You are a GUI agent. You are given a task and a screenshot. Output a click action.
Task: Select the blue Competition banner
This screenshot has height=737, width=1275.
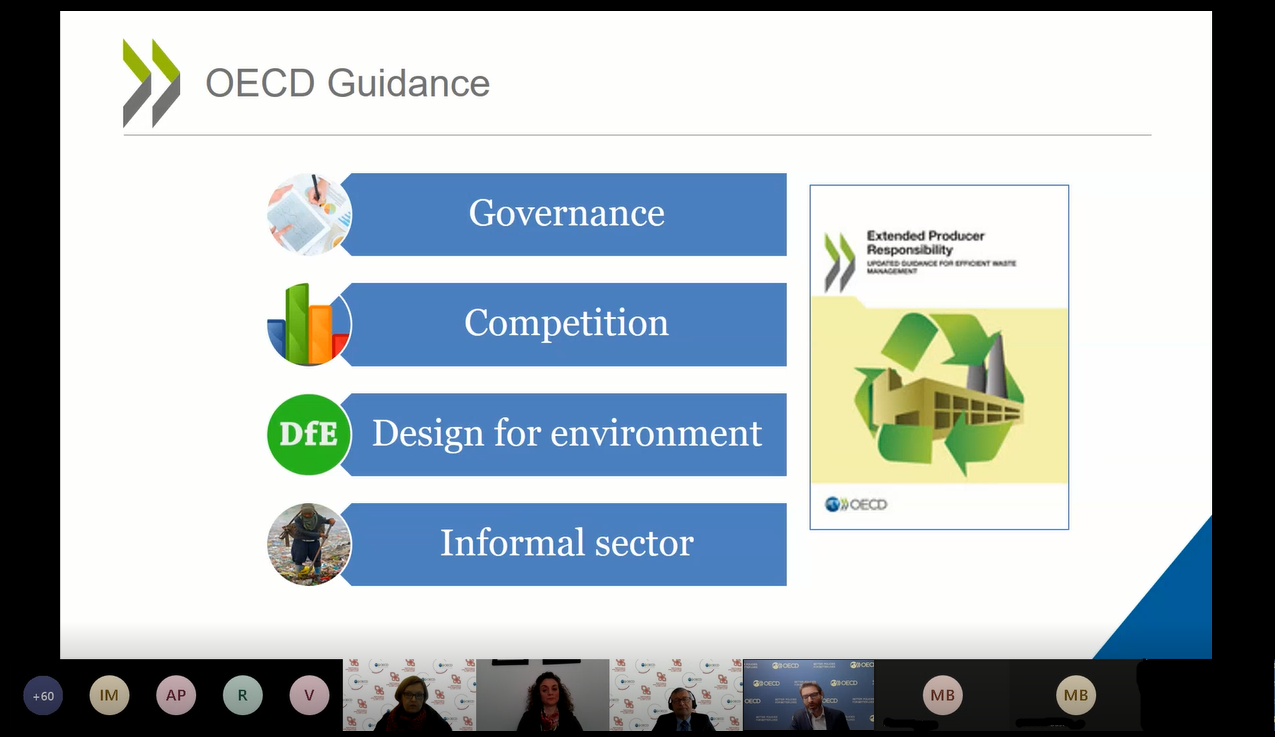coord(566,324)
